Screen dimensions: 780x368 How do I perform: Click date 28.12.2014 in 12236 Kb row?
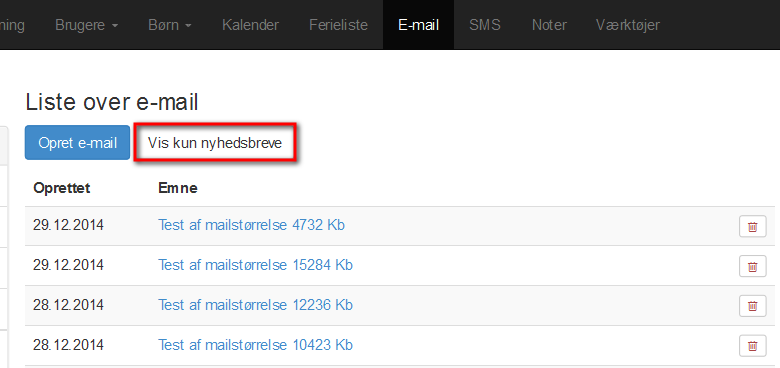68,305
